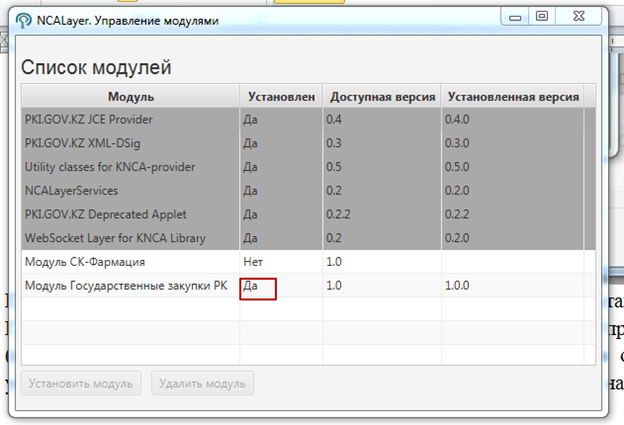
Task: Select WebSocket Layer for KNCA Library
Action: tap(308, 238)
